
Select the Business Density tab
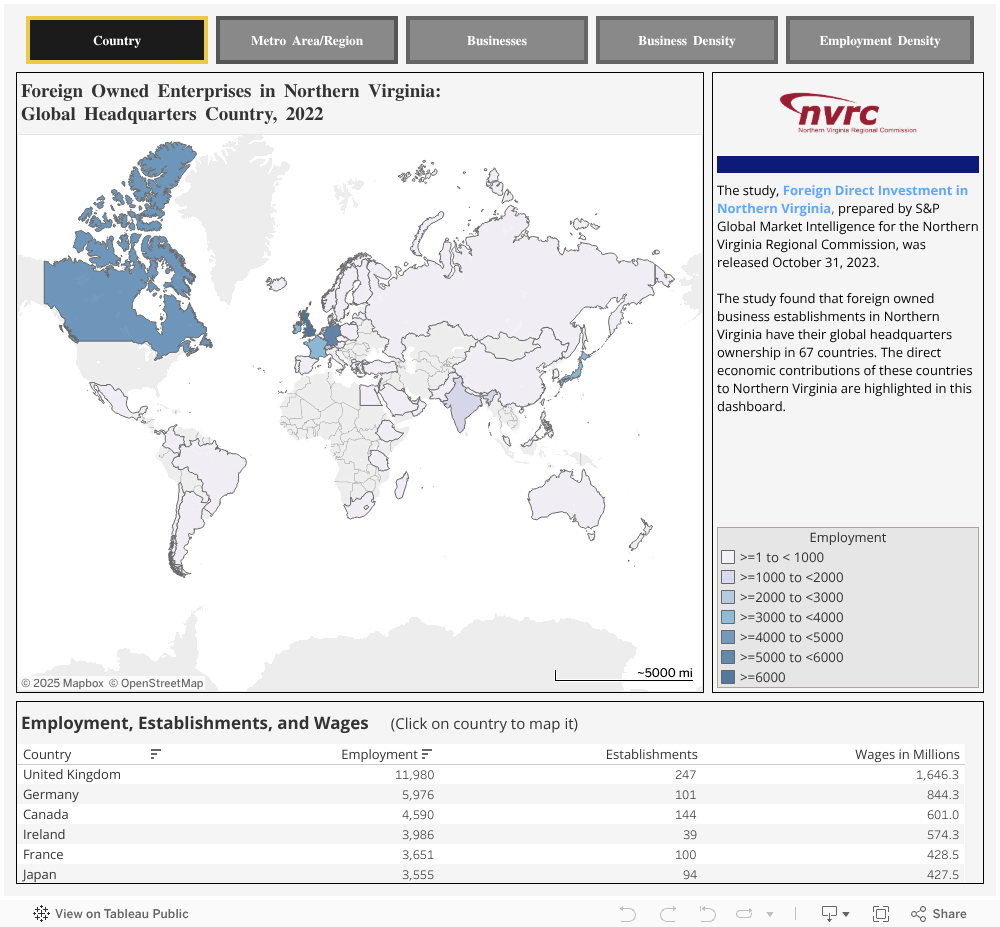tap(686, 40)
